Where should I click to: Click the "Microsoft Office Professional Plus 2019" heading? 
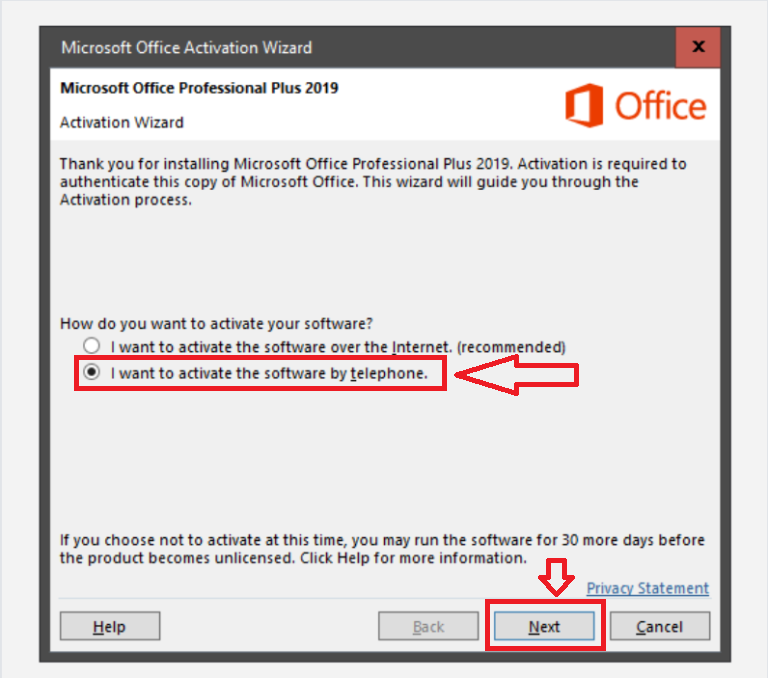(199, 88)
